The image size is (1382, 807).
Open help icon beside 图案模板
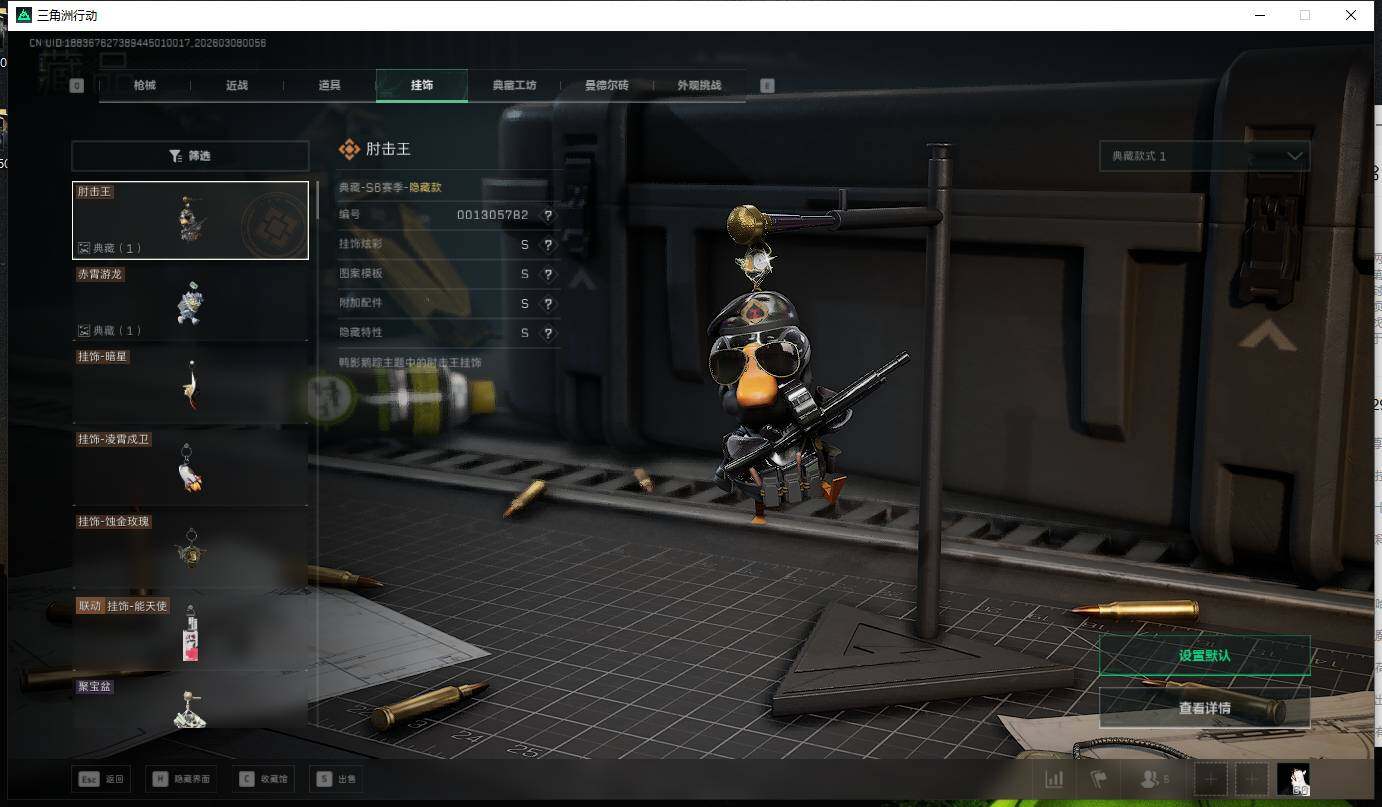coord(547,274)
